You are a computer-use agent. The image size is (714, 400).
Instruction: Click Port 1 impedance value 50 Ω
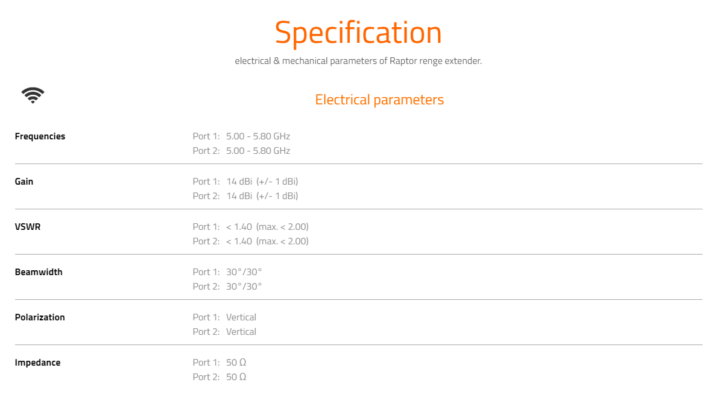236,363
